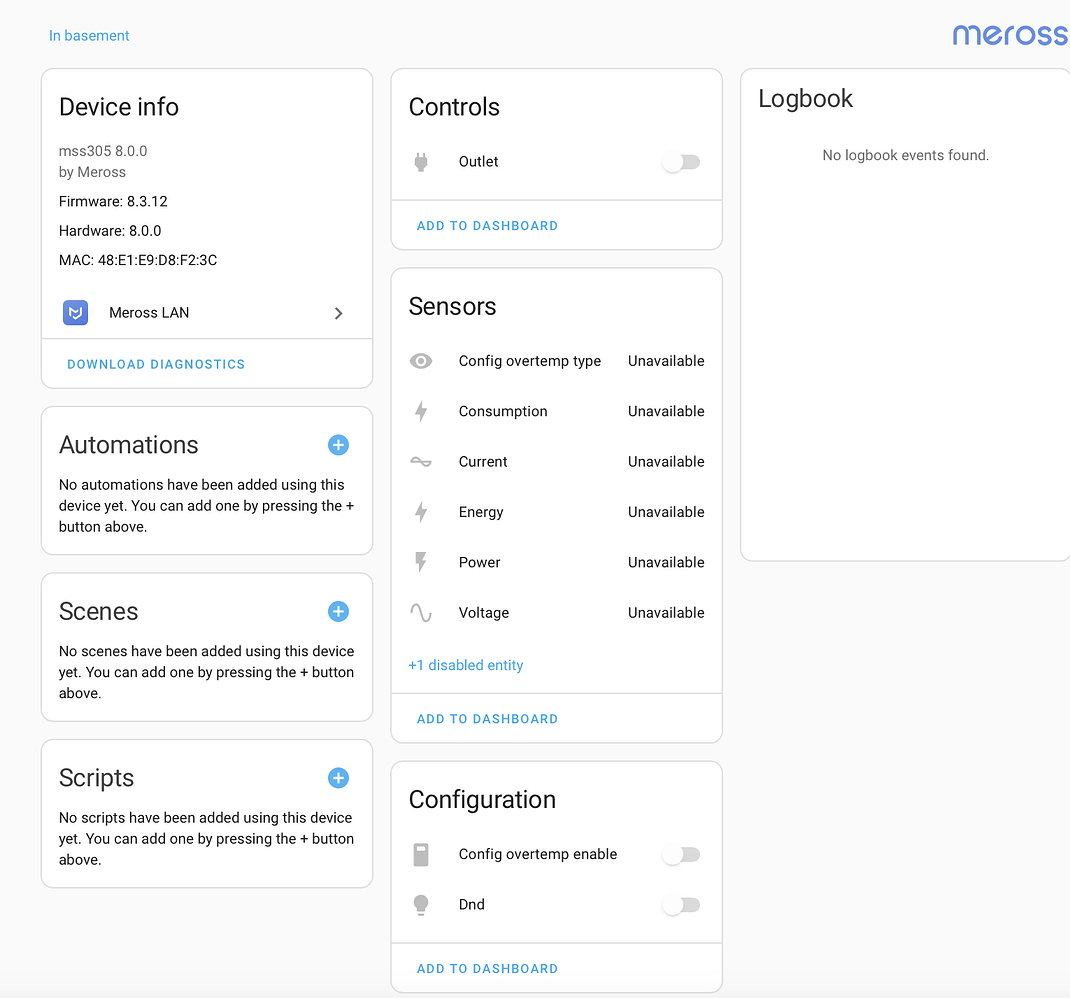
Task: Click the Meross LAN integration icon
Action: tap(75, 312)
